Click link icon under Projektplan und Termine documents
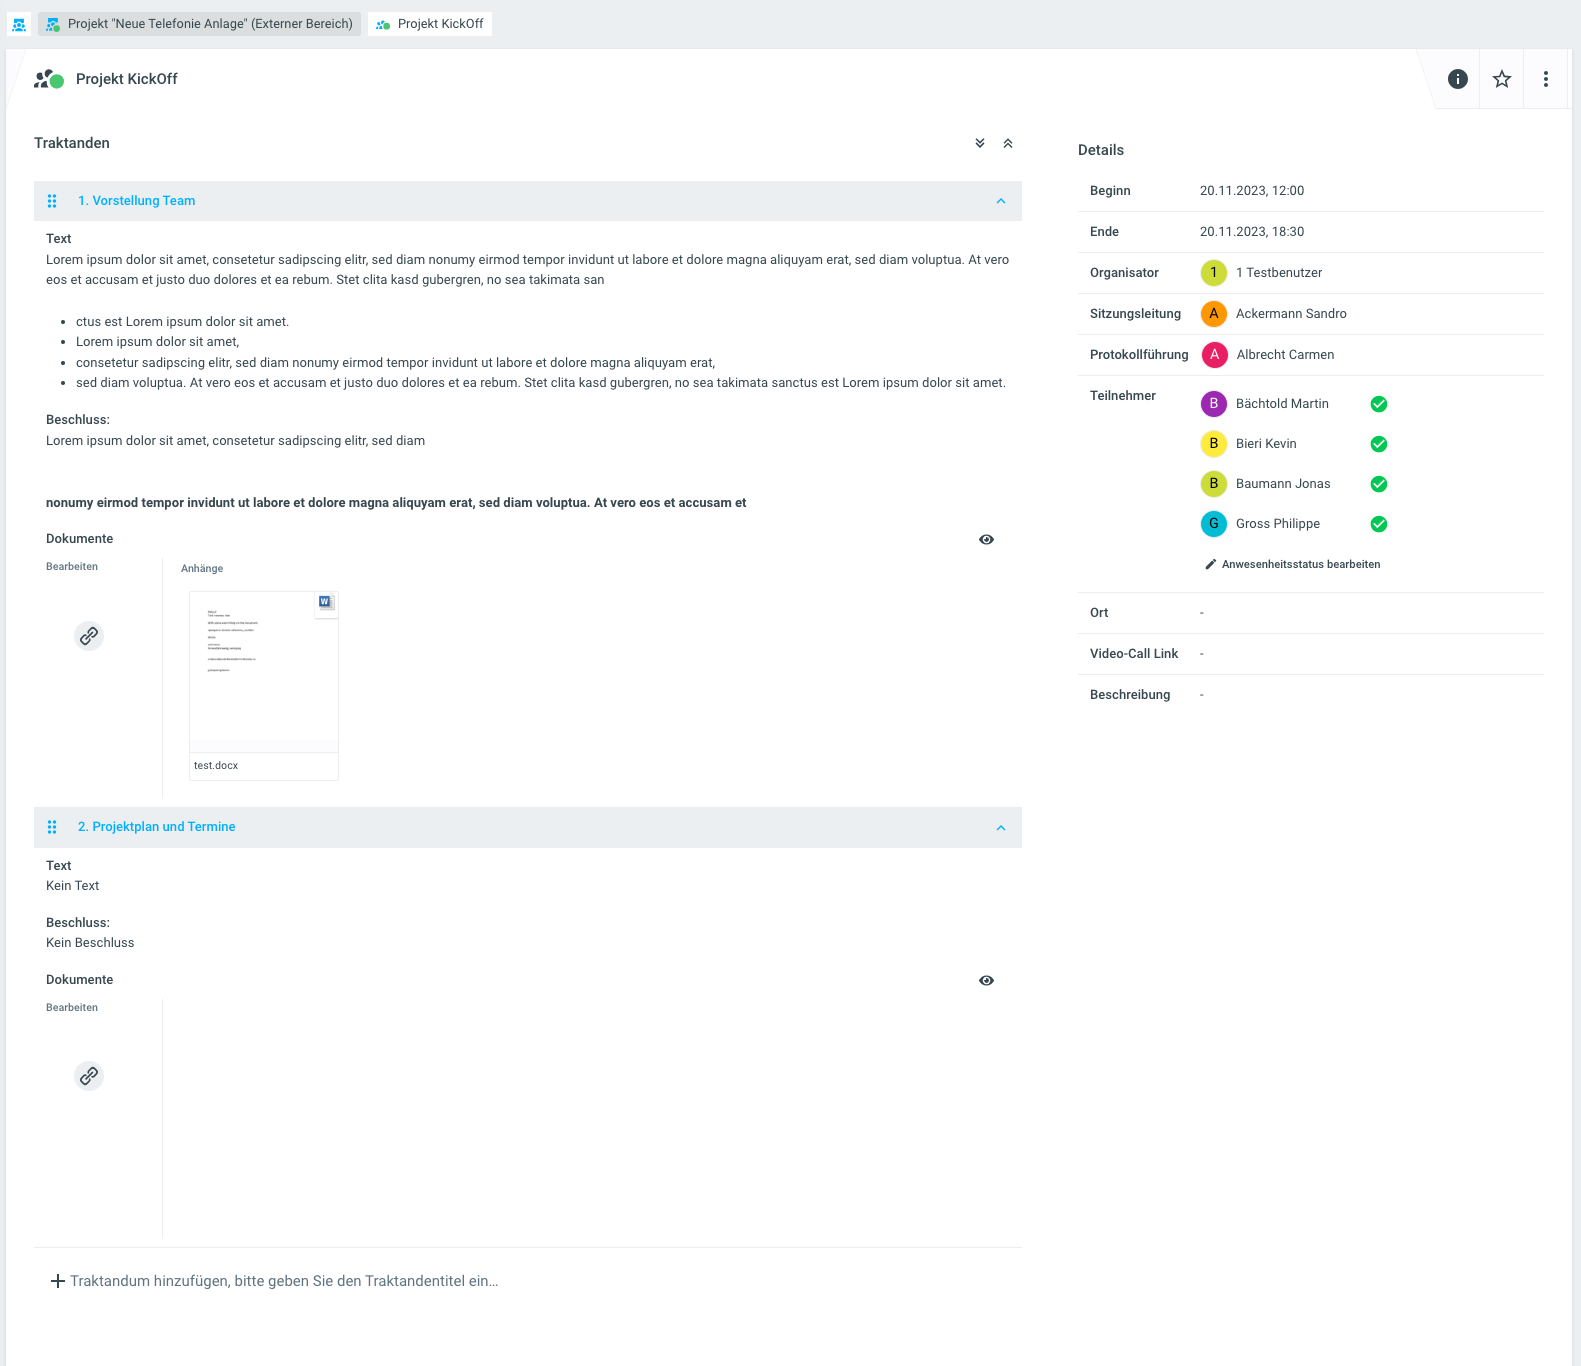This screenshot has width=1581, height=1366. click(89, 1076)
